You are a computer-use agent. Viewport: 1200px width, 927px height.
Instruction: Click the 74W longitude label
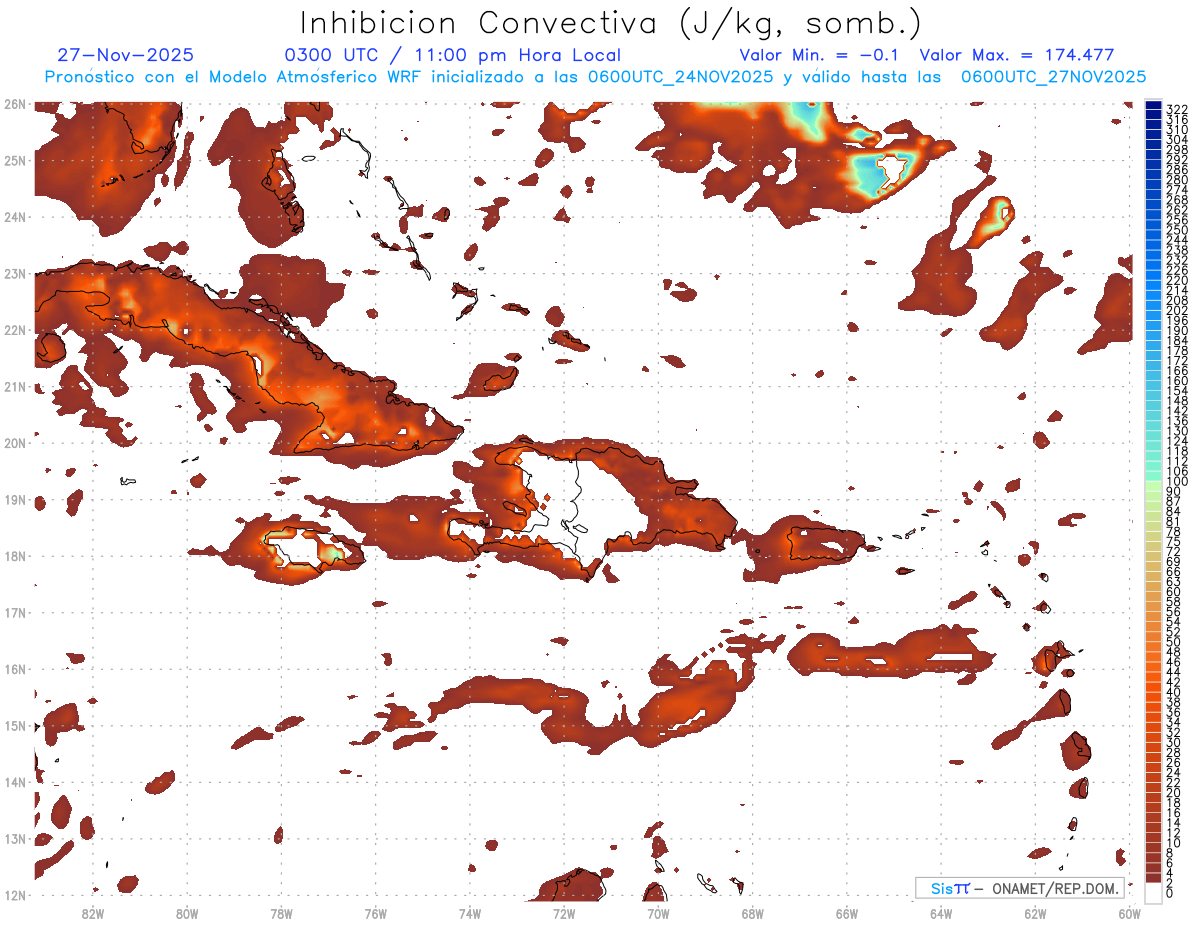[x=469, y=913]
